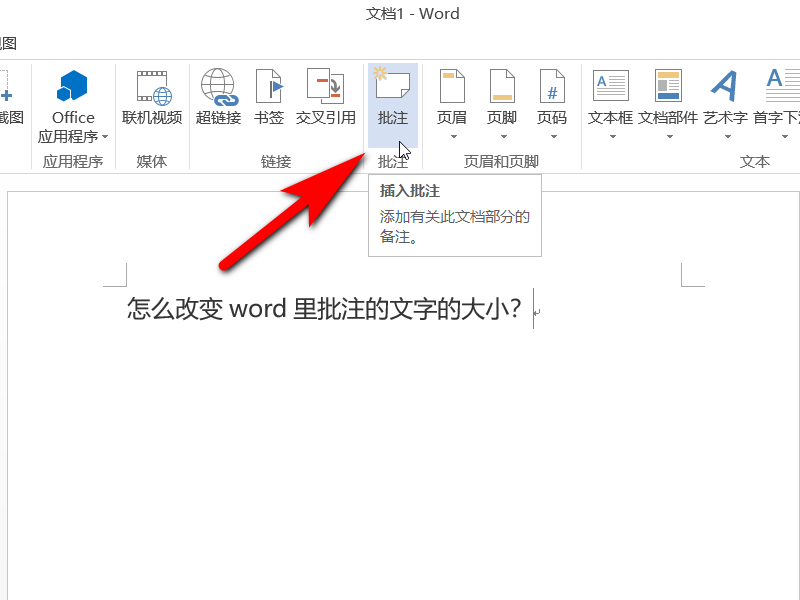Insert a comment (批注) button
The height and width of the screenshot is (600, 800).
(393, 105)
